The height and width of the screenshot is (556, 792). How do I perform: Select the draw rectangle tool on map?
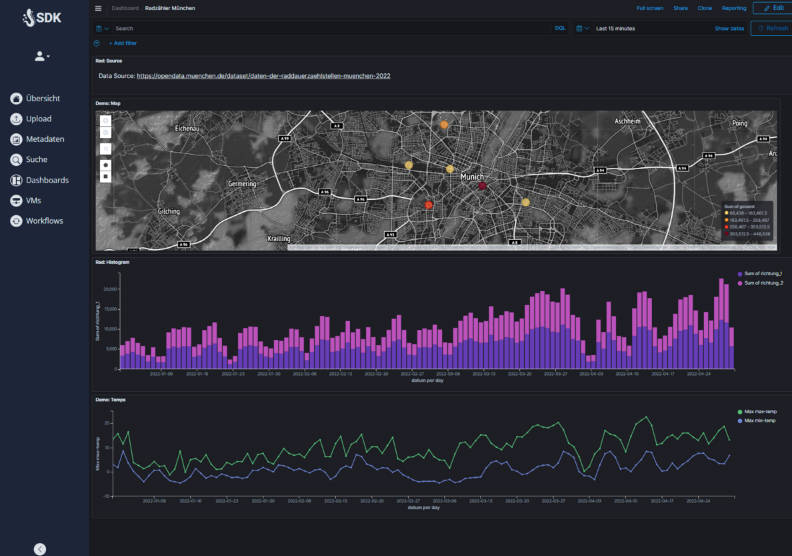tap(105, 177)
